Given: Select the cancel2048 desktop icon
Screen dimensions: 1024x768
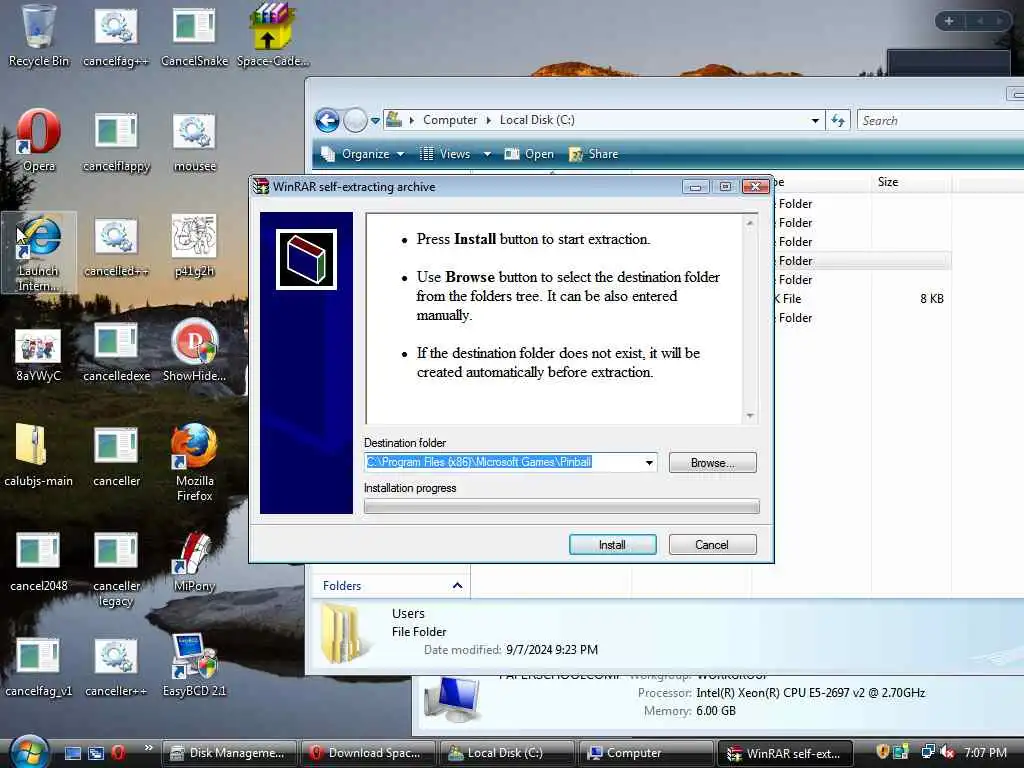Looking at the screenshot, I should 38,562.
